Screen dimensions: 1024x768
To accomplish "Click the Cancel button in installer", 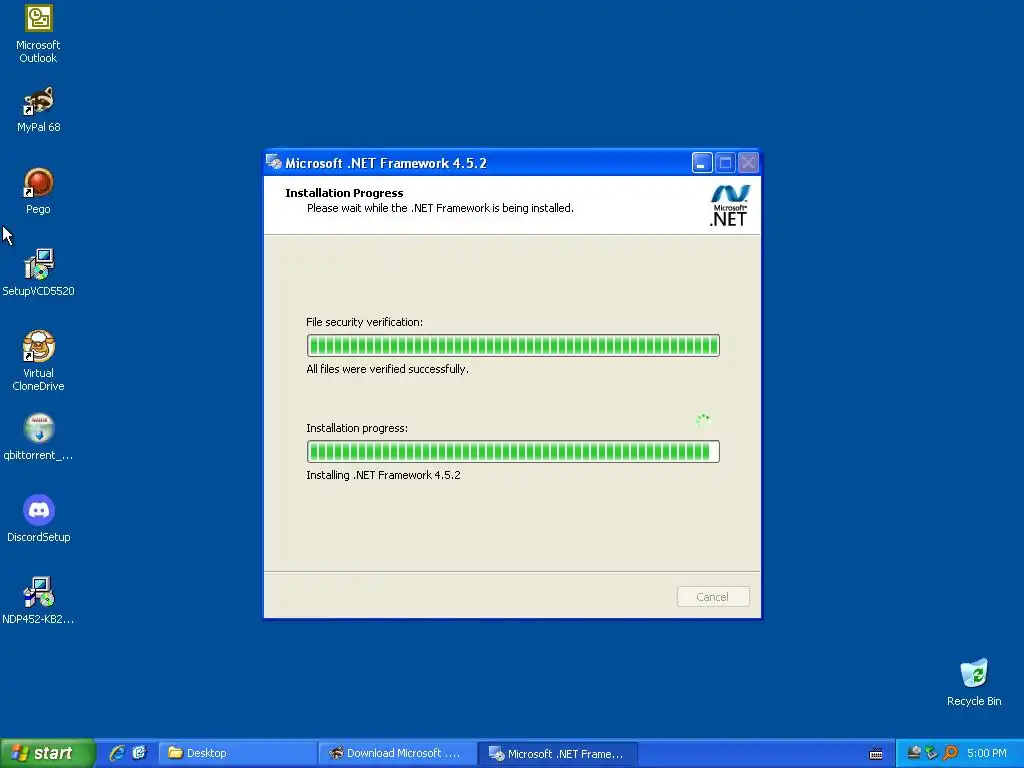I will [712, 597].
